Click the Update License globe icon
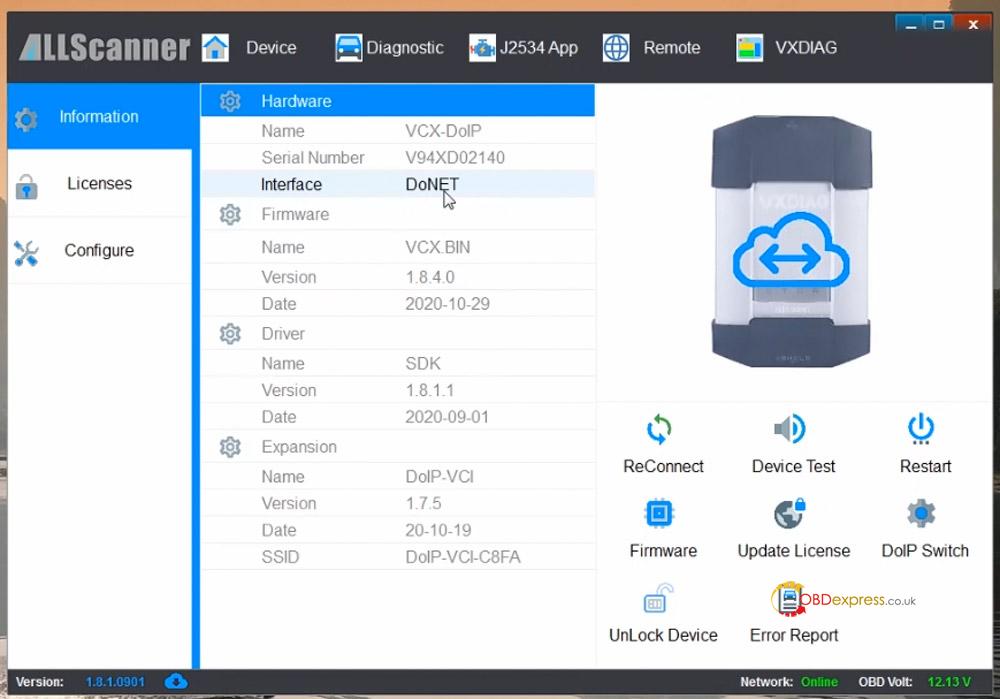The image size is (1000, 699). (790, 514)
